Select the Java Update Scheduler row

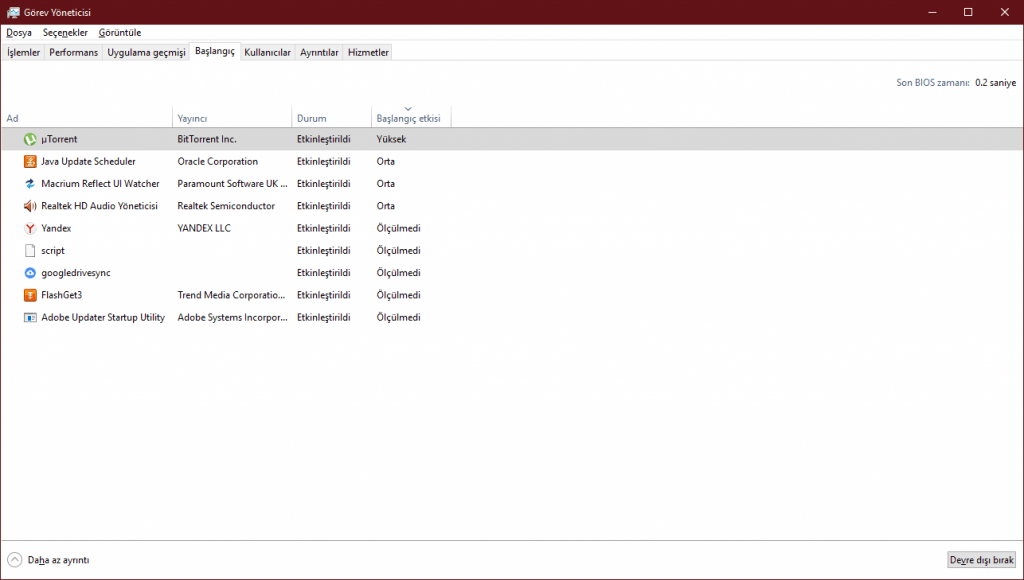tap(512, 161)
